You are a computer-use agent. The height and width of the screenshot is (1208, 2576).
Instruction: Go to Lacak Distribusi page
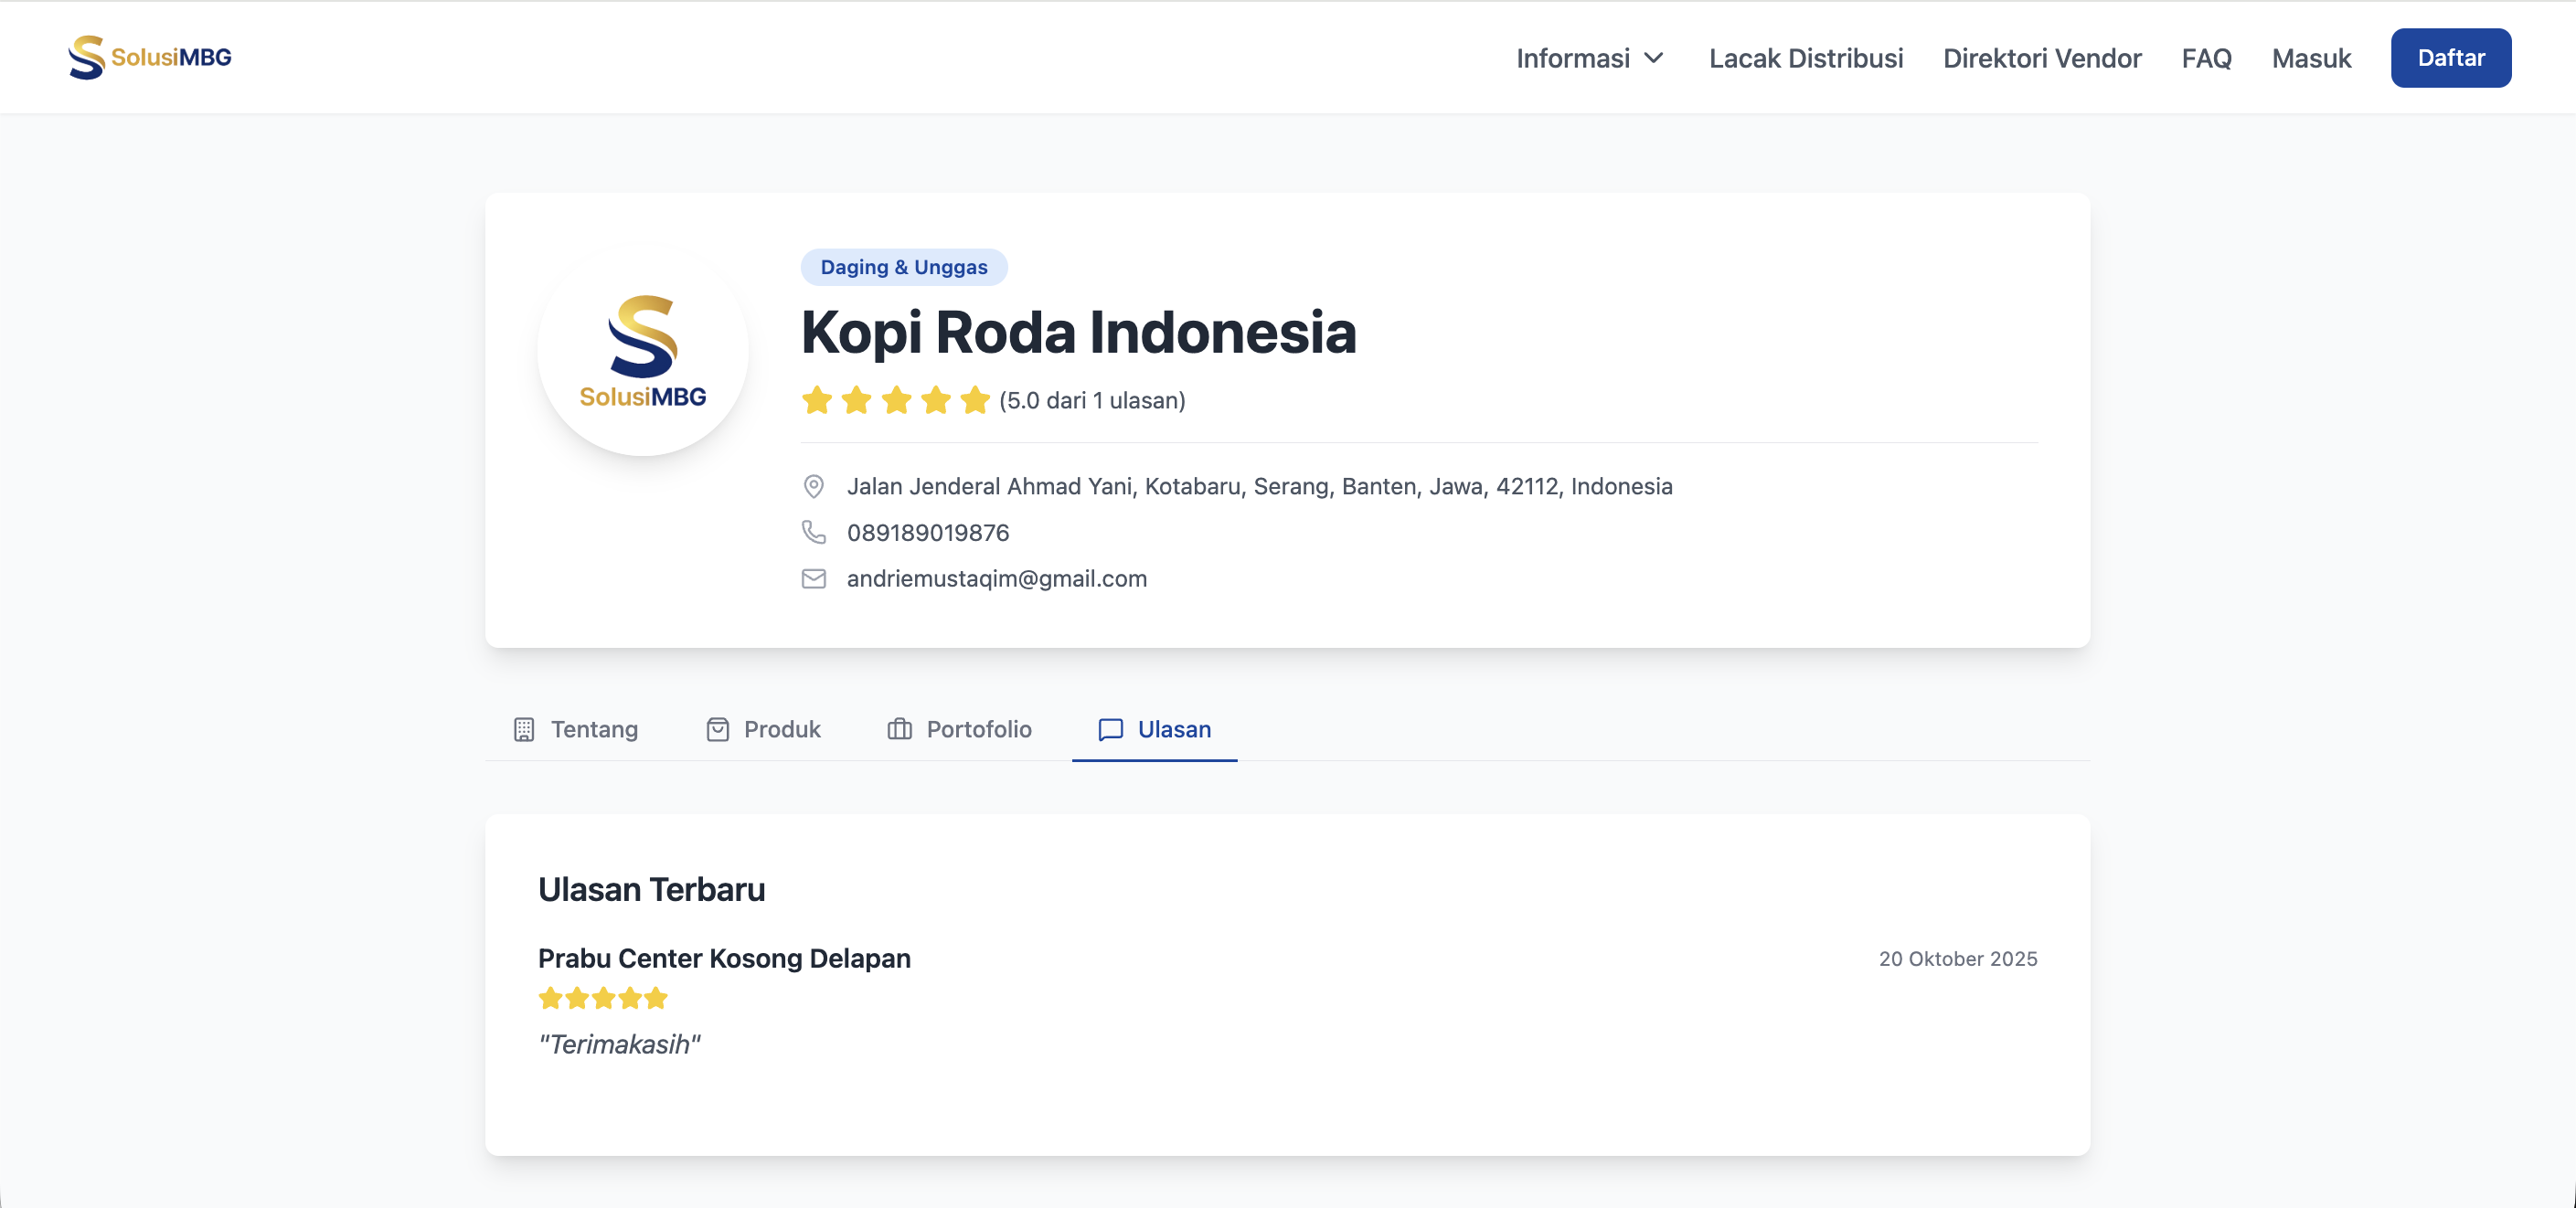1805,58
